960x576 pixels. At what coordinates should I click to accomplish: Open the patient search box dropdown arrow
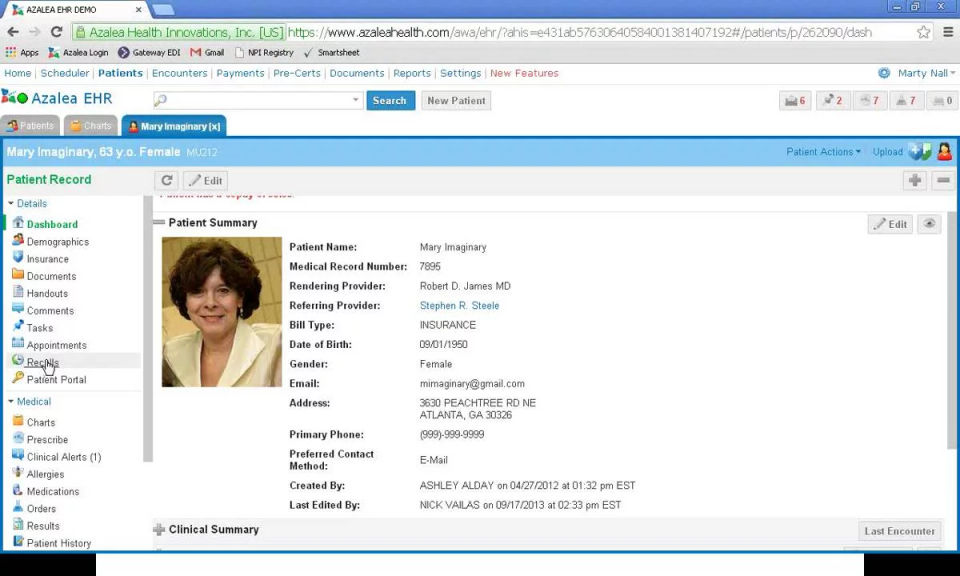coord(356,100)
